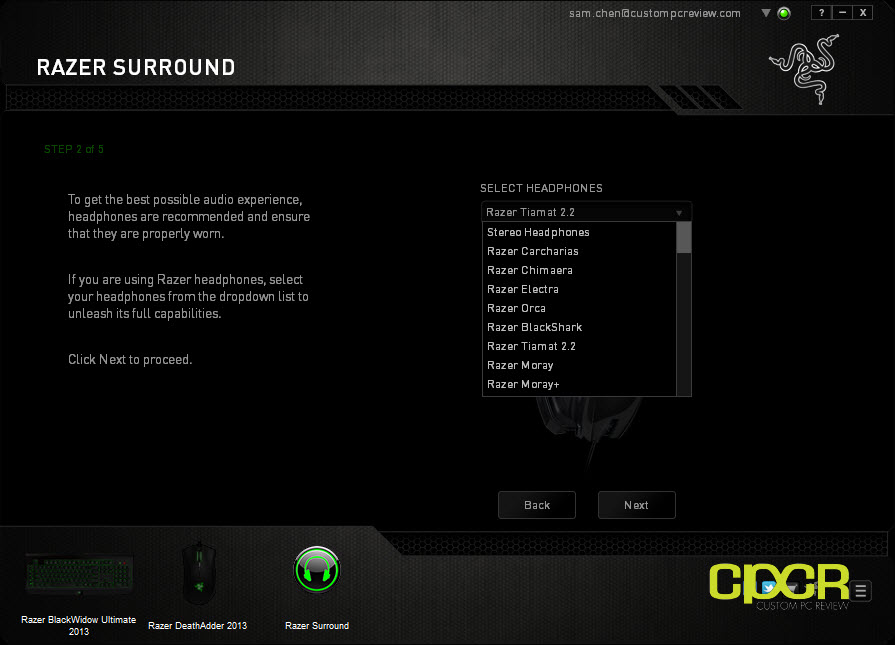Minimize the Razer Surround window
Screen dimensions: 895x645
point(842,13)
